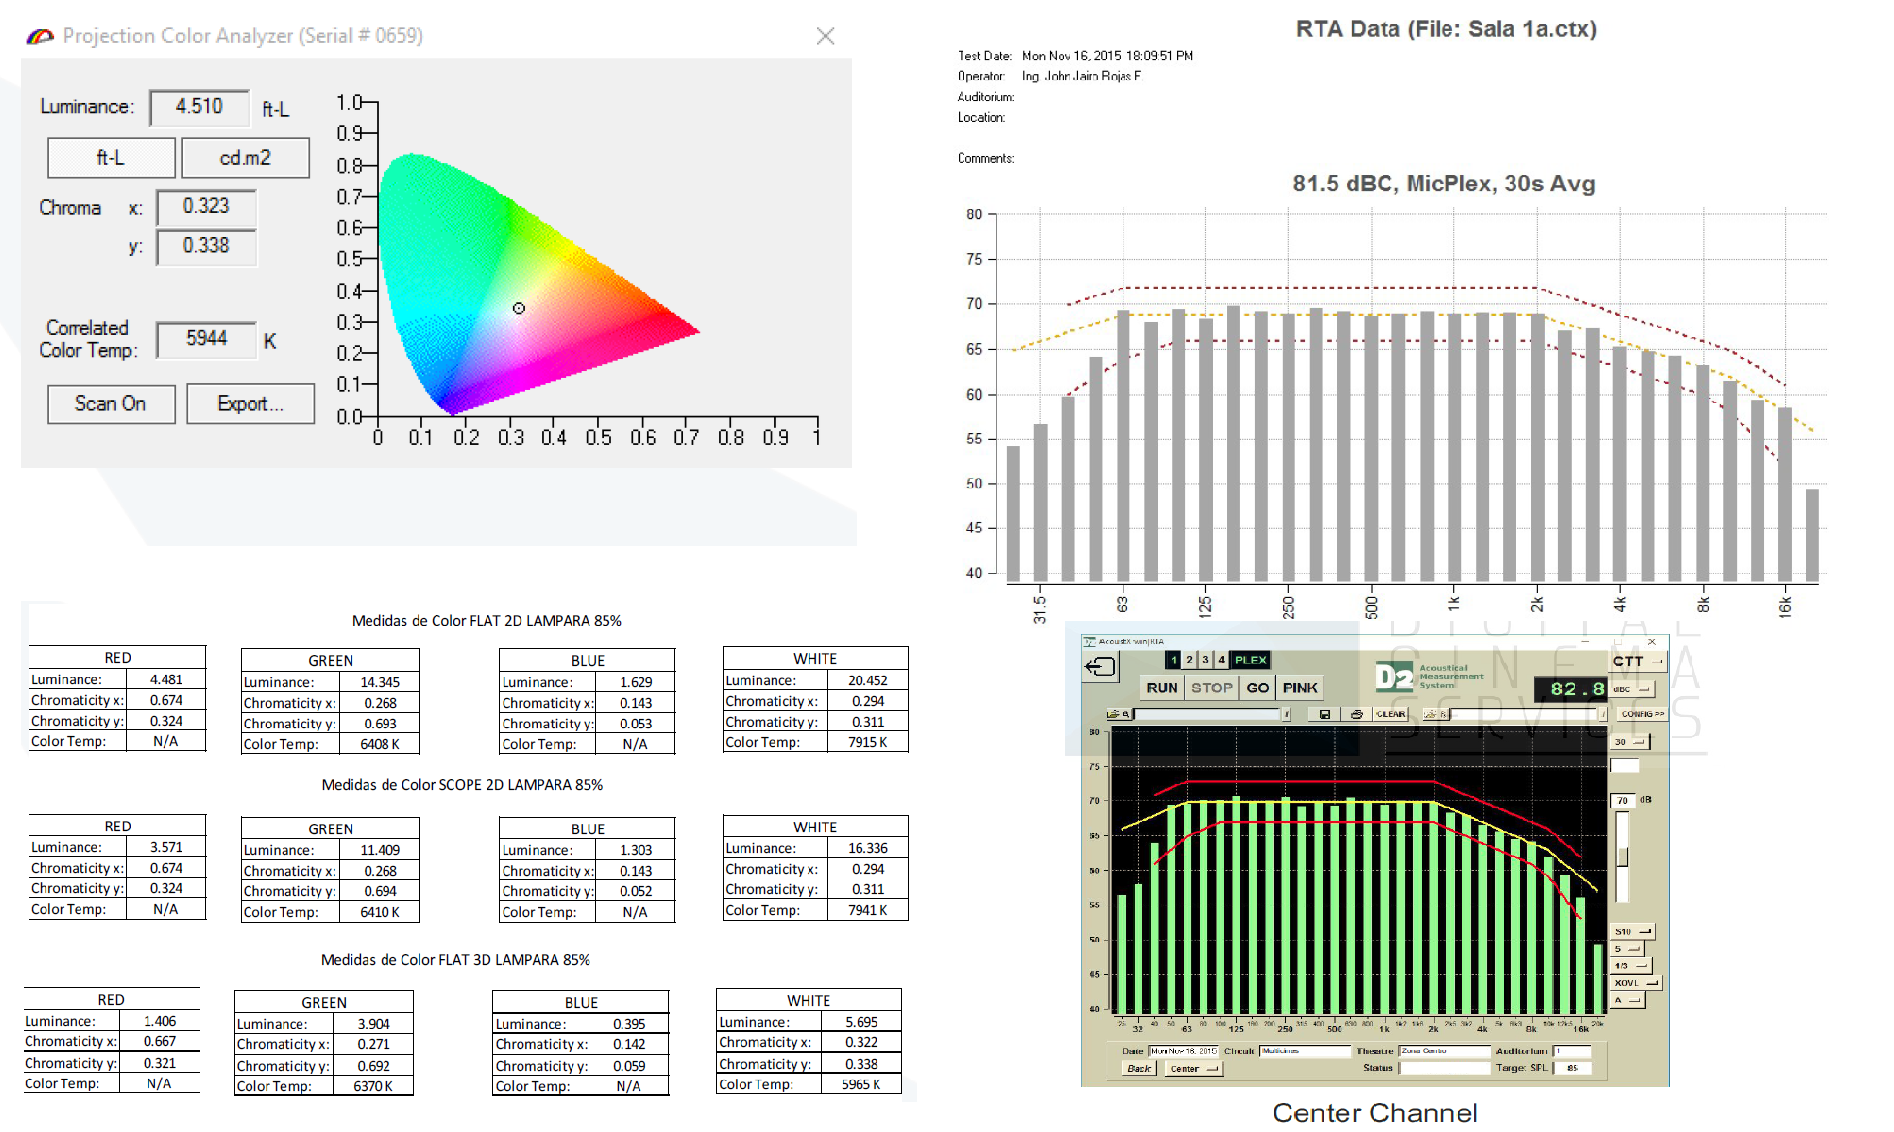Click the Luminance 4.510 value field
The height and width of the screenshot is (1132, 1894).
[200, 107]
